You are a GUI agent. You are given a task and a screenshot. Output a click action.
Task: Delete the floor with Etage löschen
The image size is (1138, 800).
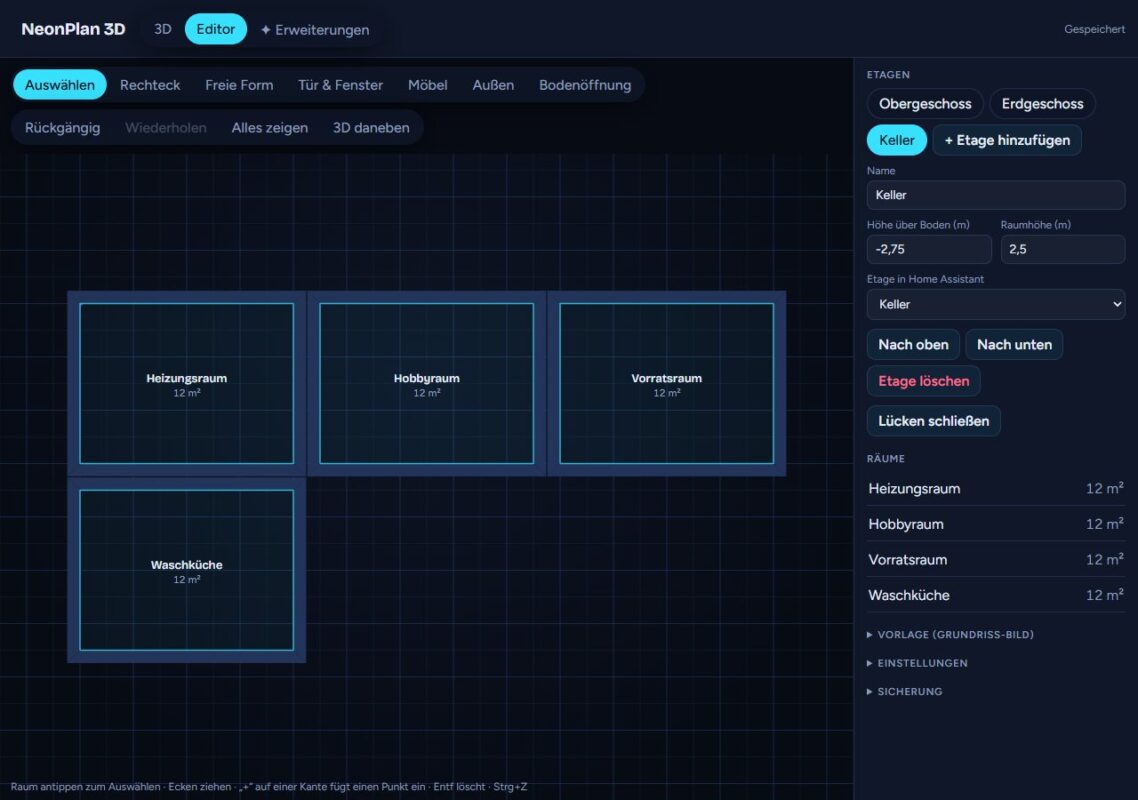pos(923,381)
